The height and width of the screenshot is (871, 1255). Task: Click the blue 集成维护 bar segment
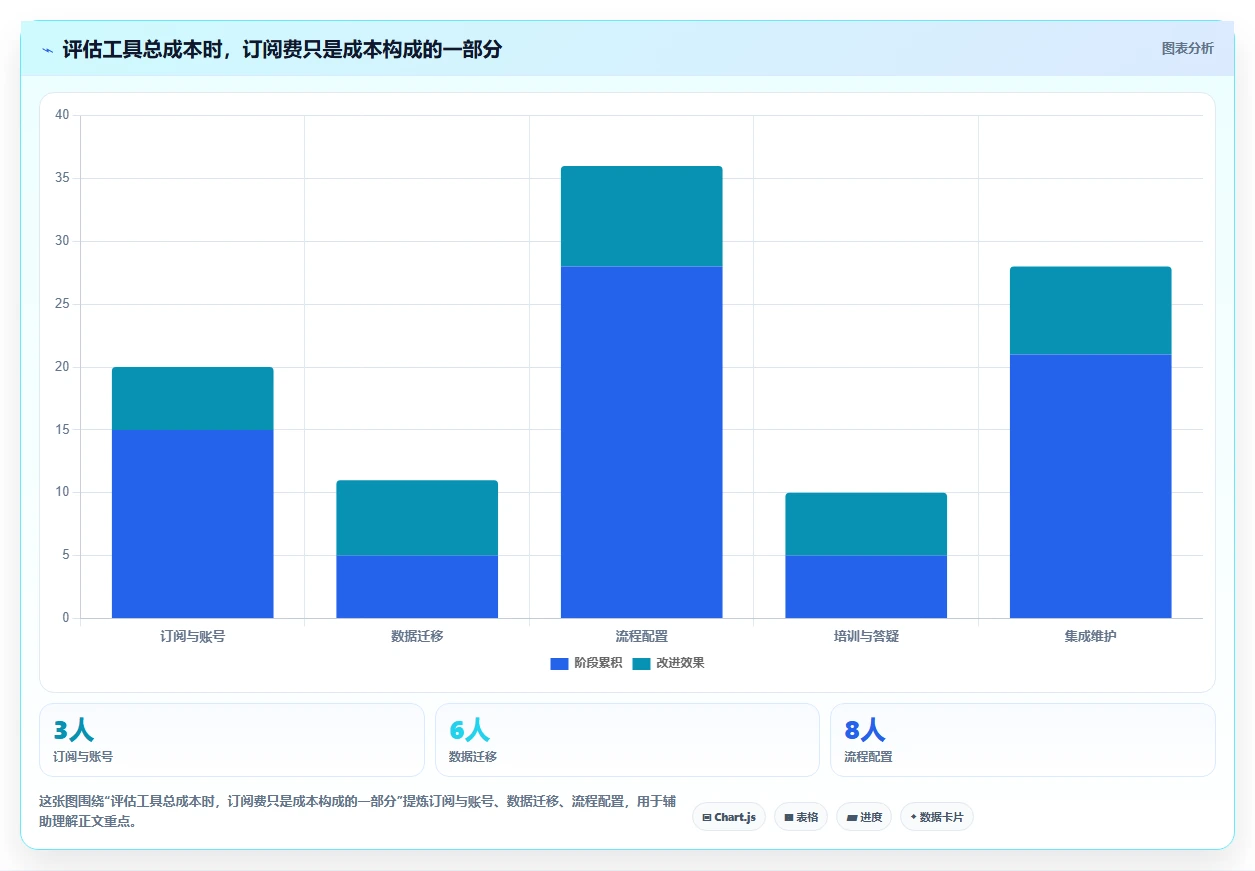click(x=1090, y=486)
